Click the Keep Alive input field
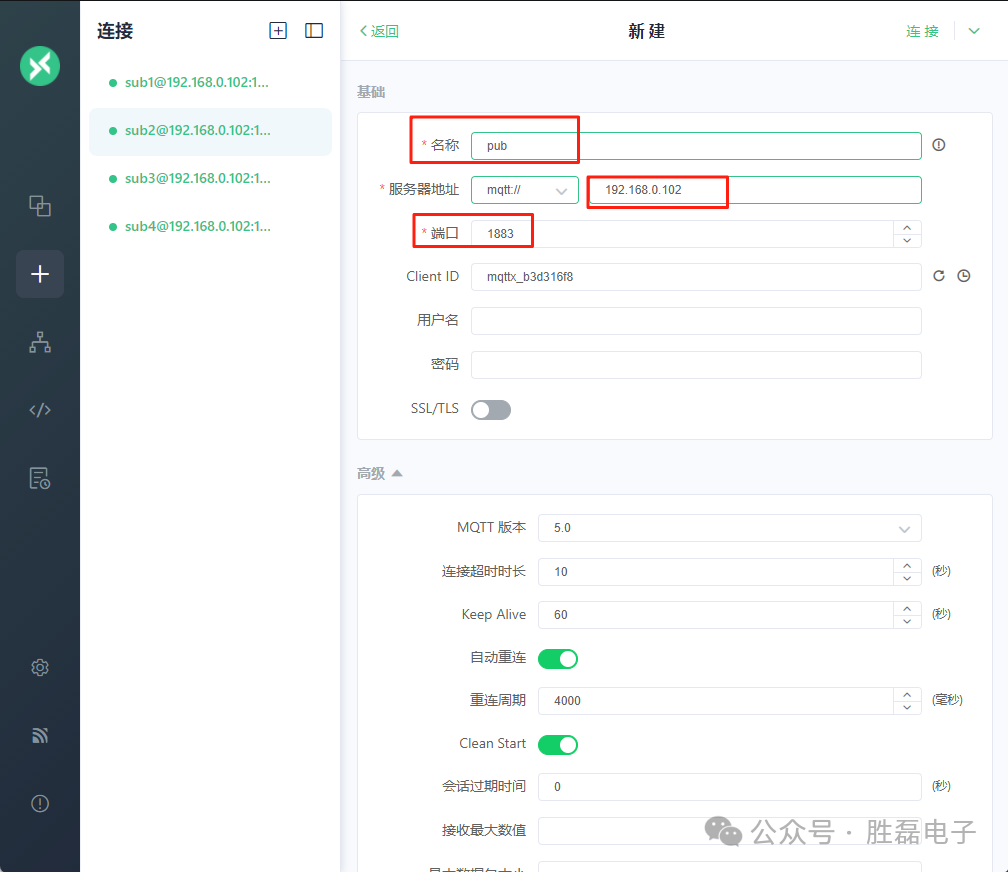 716,615
